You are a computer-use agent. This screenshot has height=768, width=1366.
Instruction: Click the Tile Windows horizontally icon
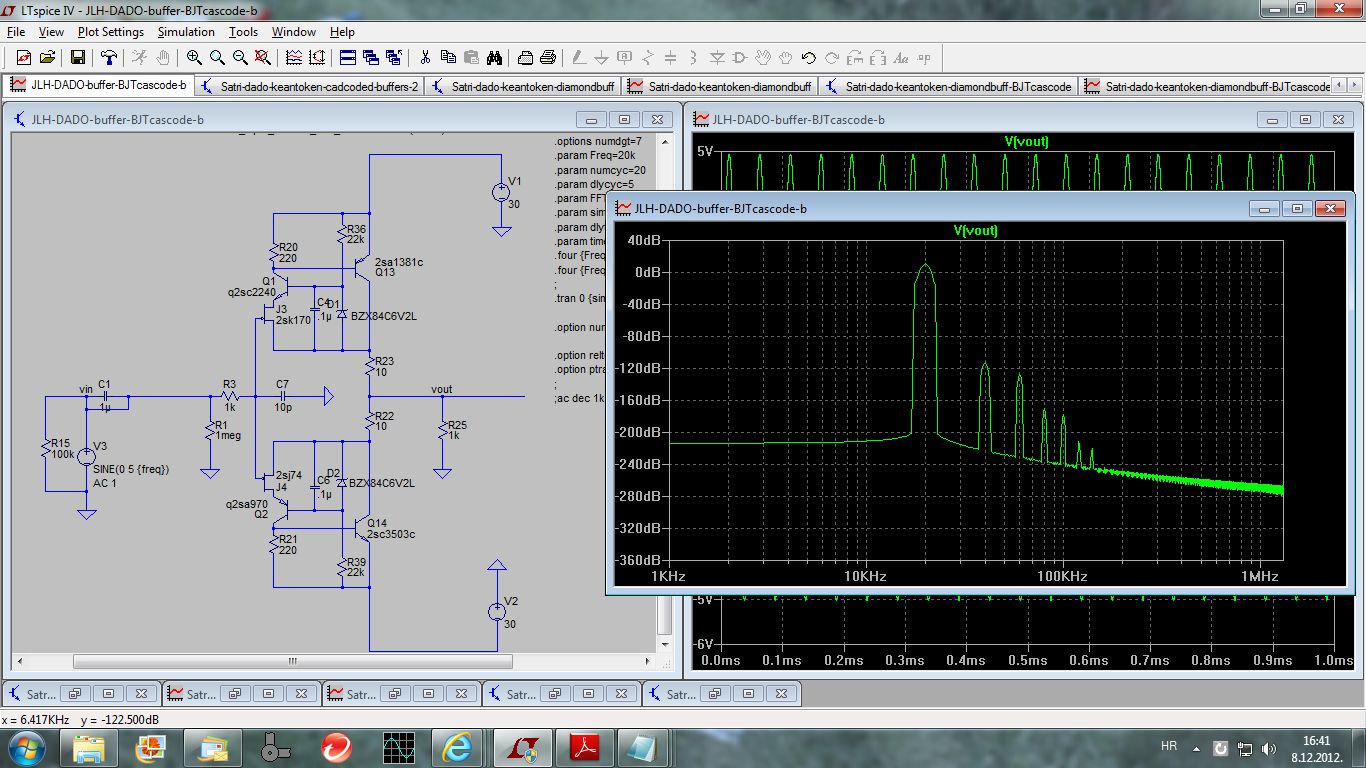click(x=347, y=58)
